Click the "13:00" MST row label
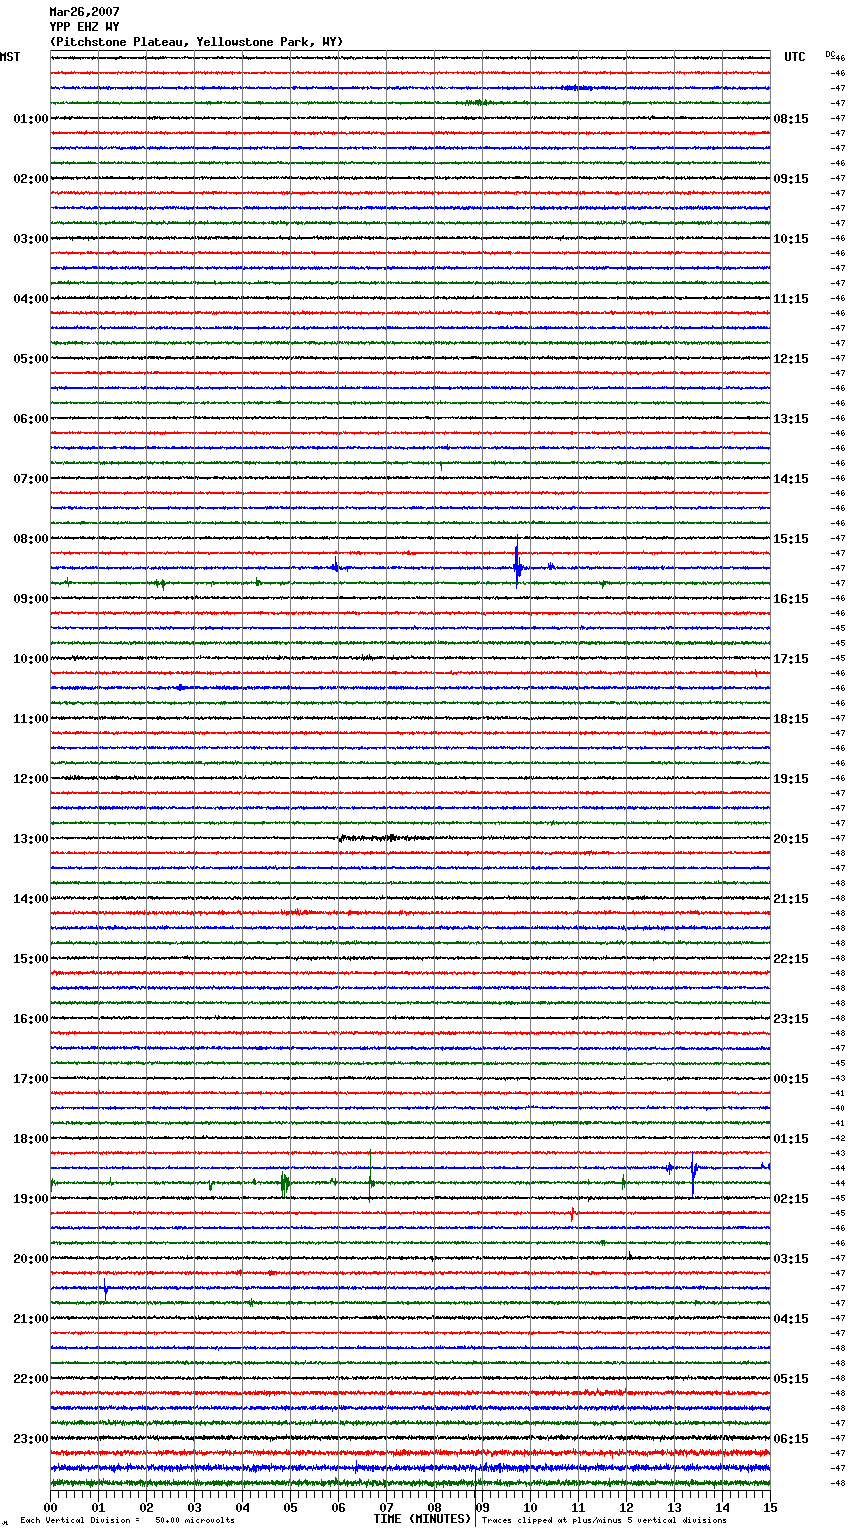Viewport: 850px width, 1534px height. 30,839
